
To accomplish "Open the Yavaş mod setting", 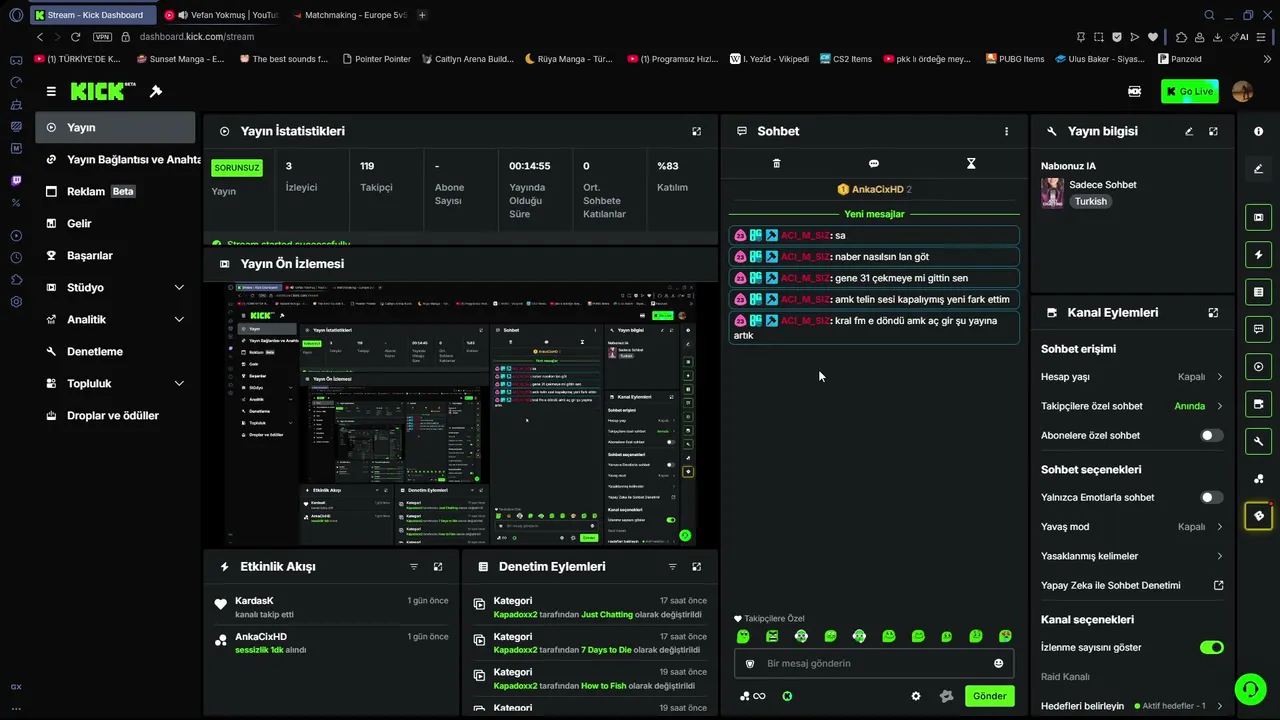I will point(1131,526).
